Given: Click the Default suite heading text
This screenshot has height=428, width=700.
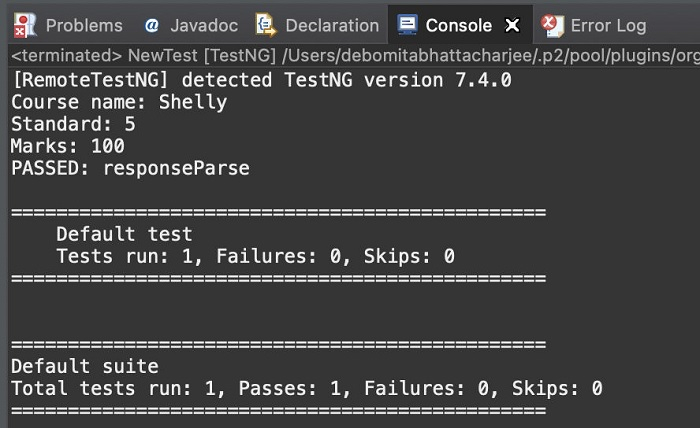Looking at the screenshot, I should click(84, 366).
